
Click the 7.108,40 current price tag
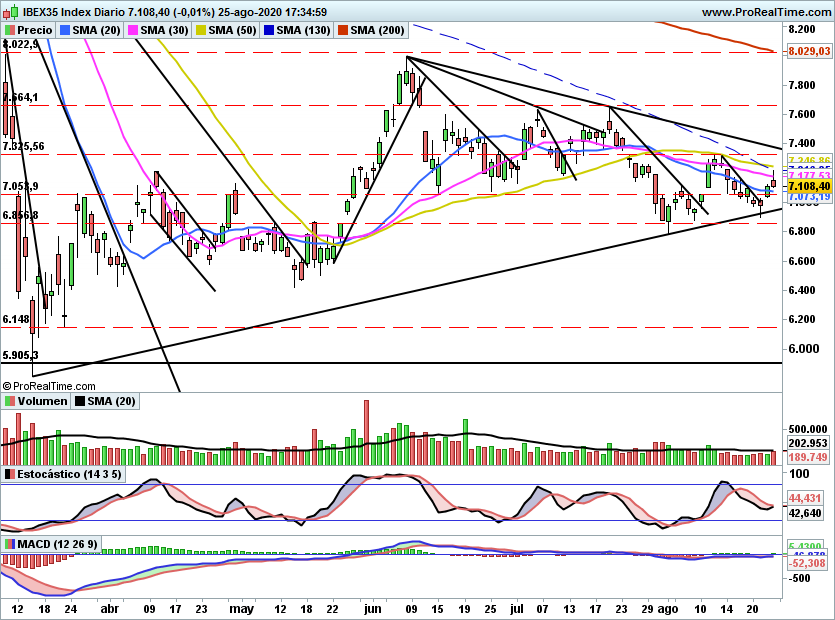[x=809, y=186]
